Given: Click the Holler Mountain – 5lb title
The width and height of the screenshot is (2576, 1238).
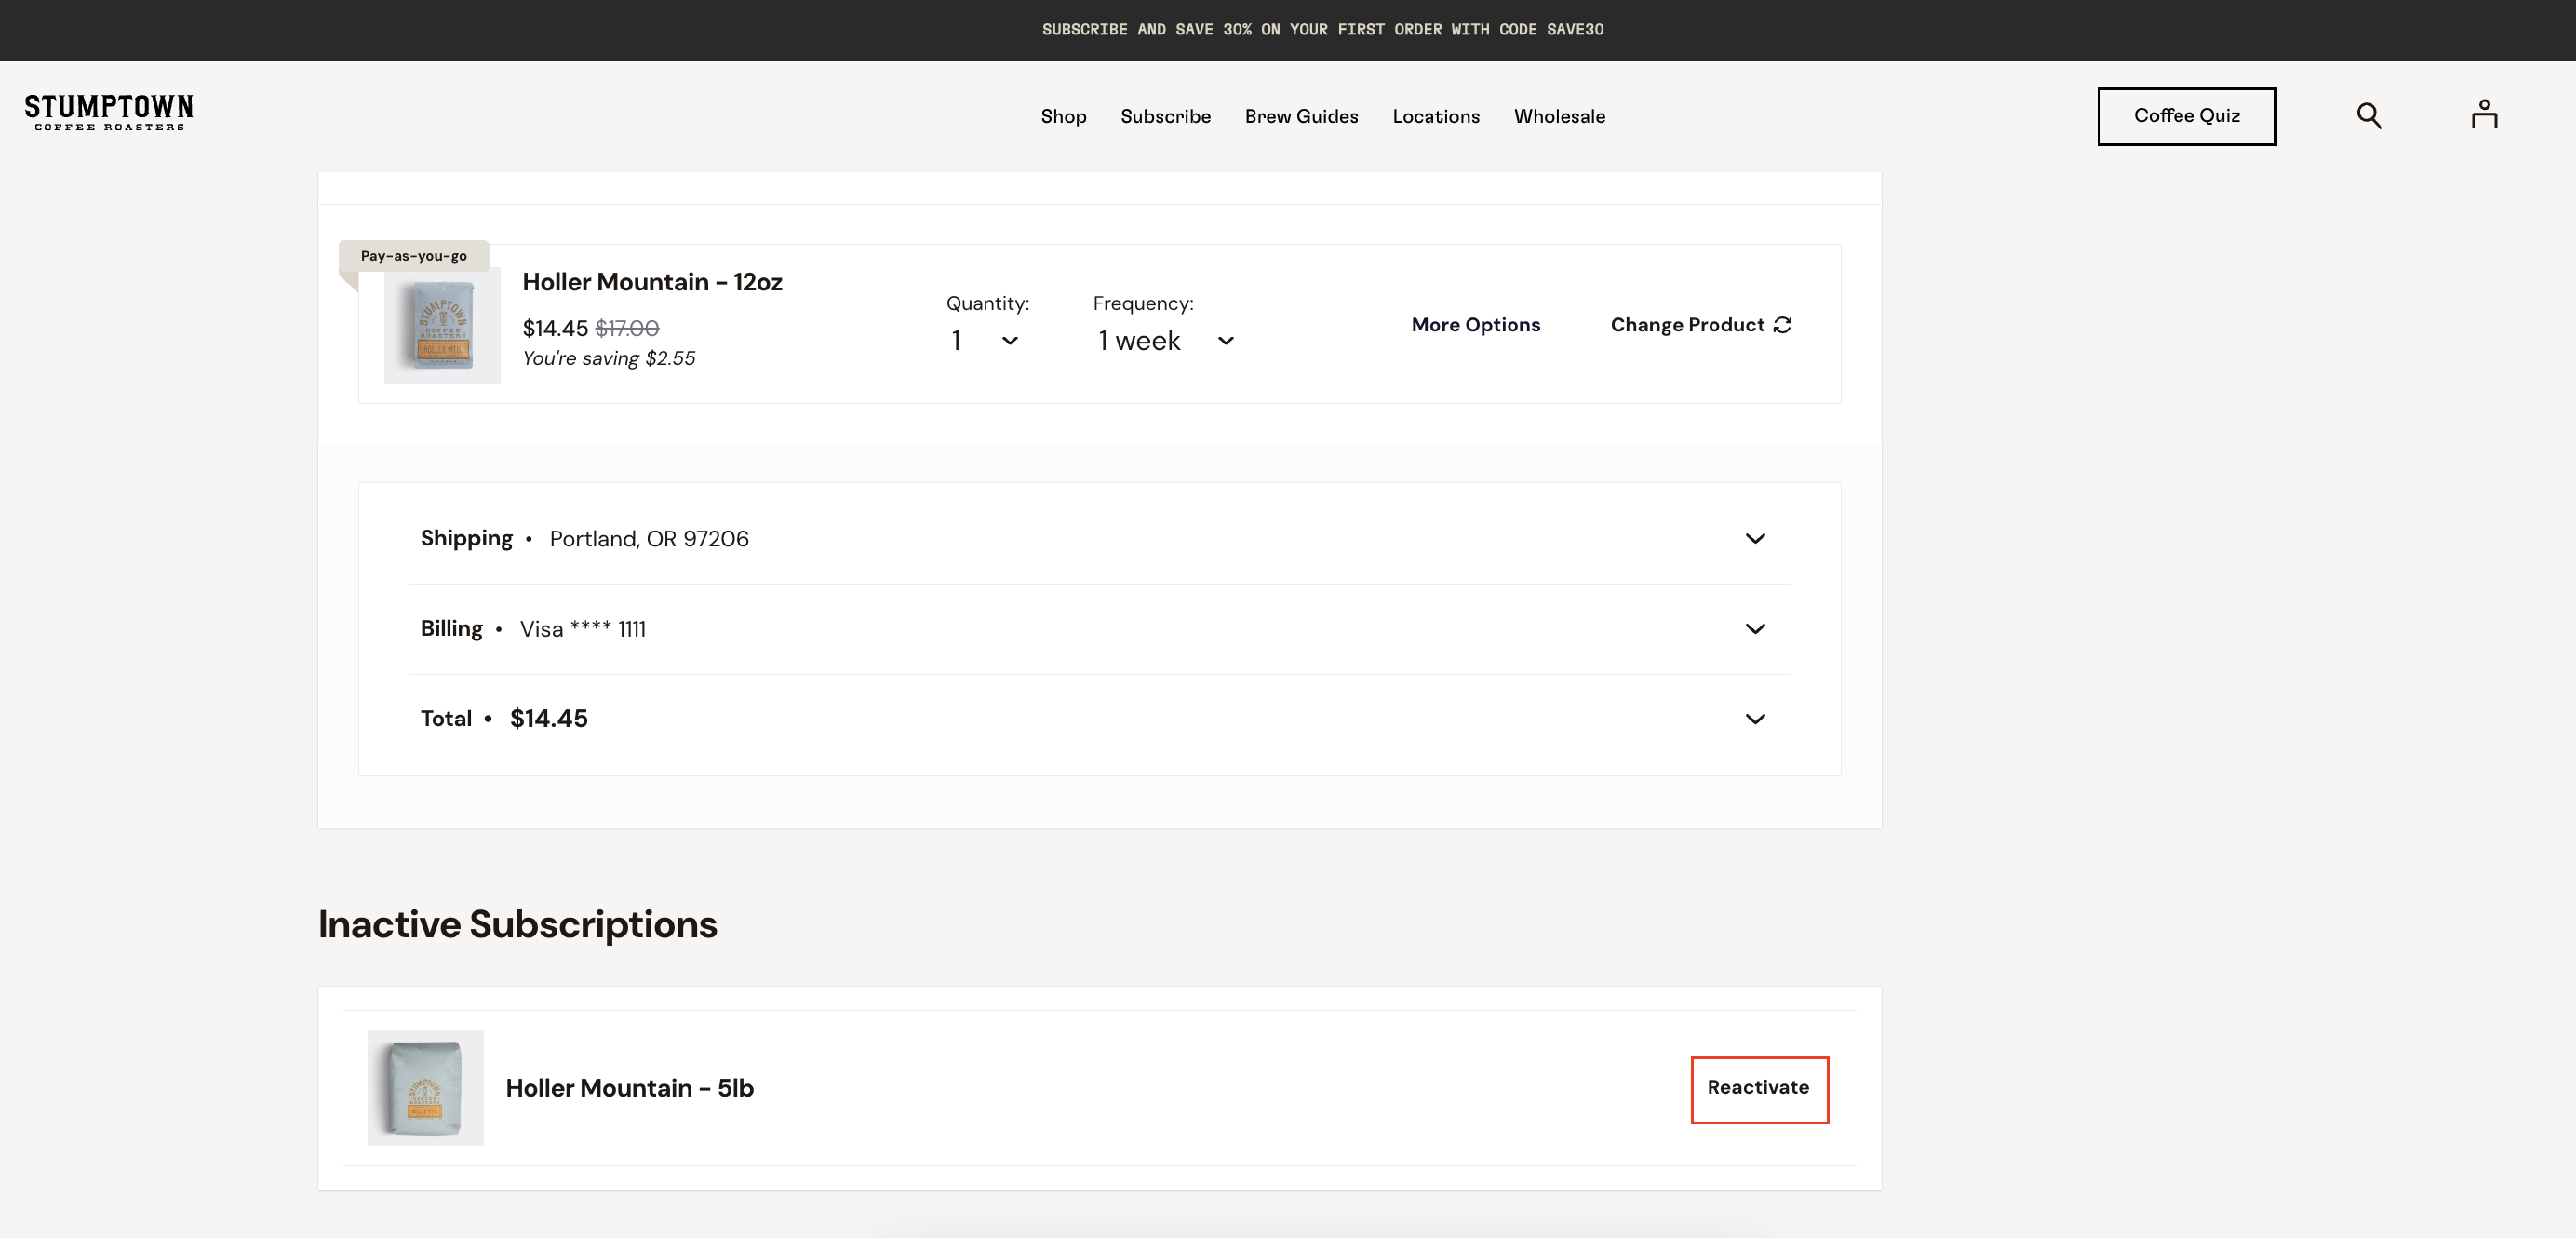Looking at the screenshot, I should click(x=629, y=1088).
